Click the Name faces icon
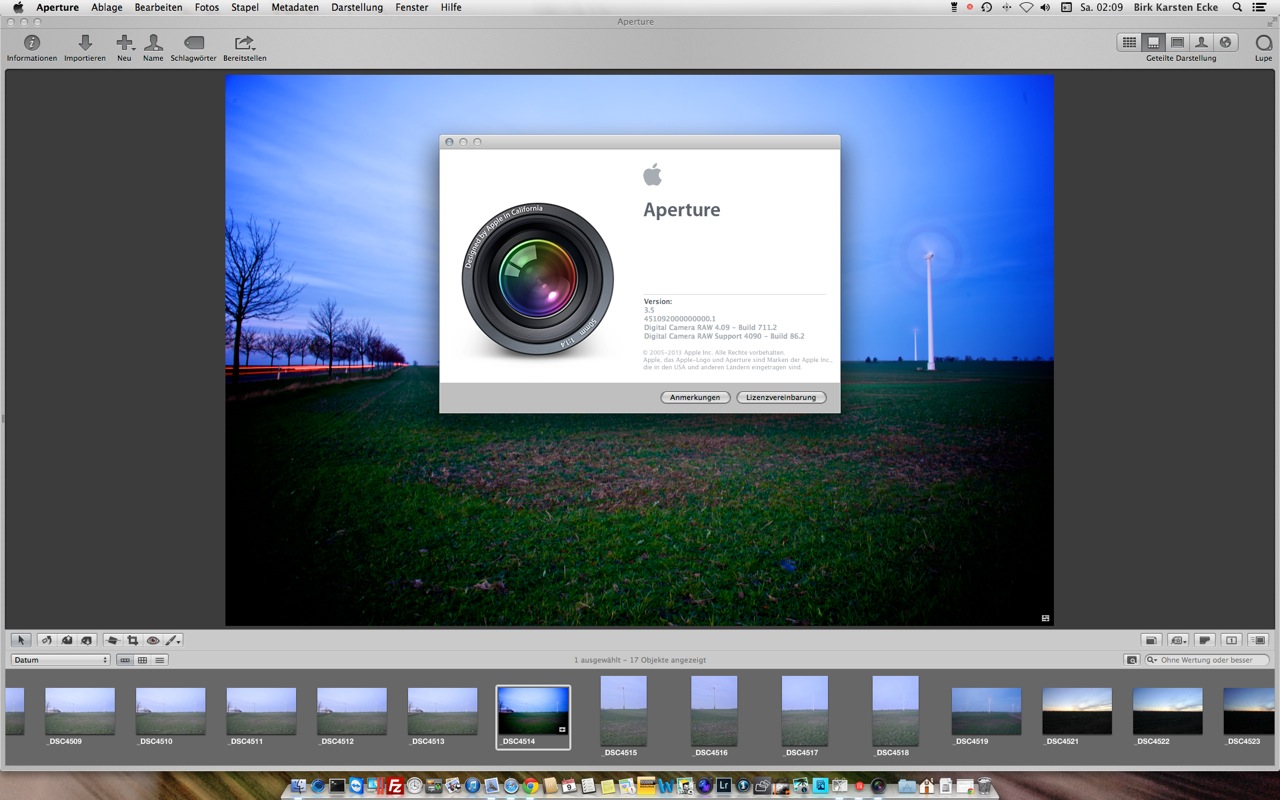This screenshot has height=800, width=1280. tap(153, 43)
